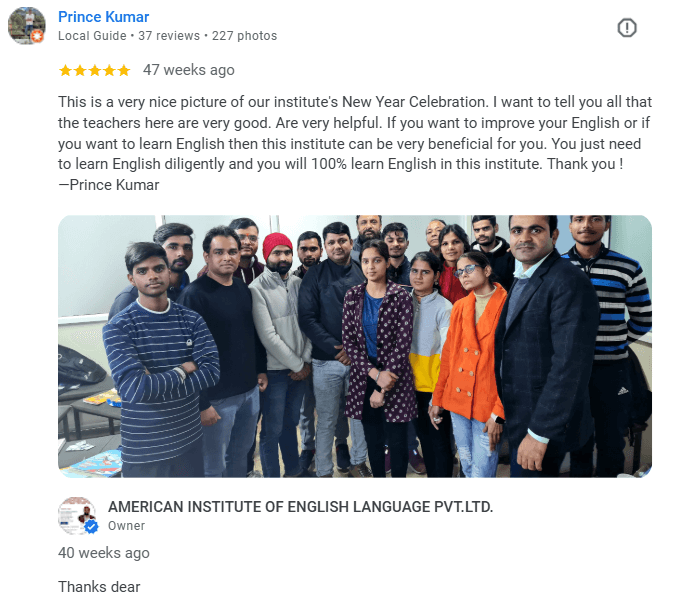Click the "Local Guide" label
This screenshot has width=673, height=601.
92,36
